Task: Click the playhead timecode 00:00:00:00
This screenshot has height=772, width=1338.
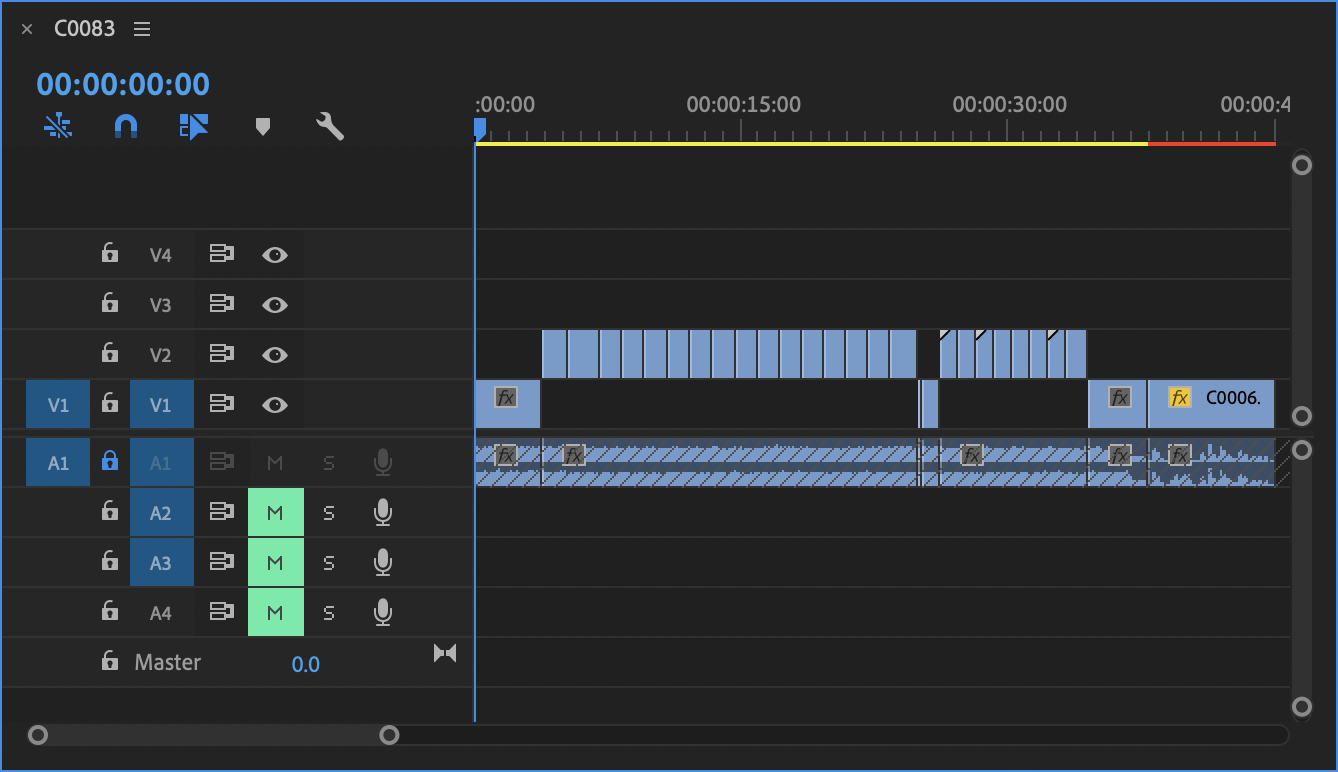Action: [x=123, y=84]
